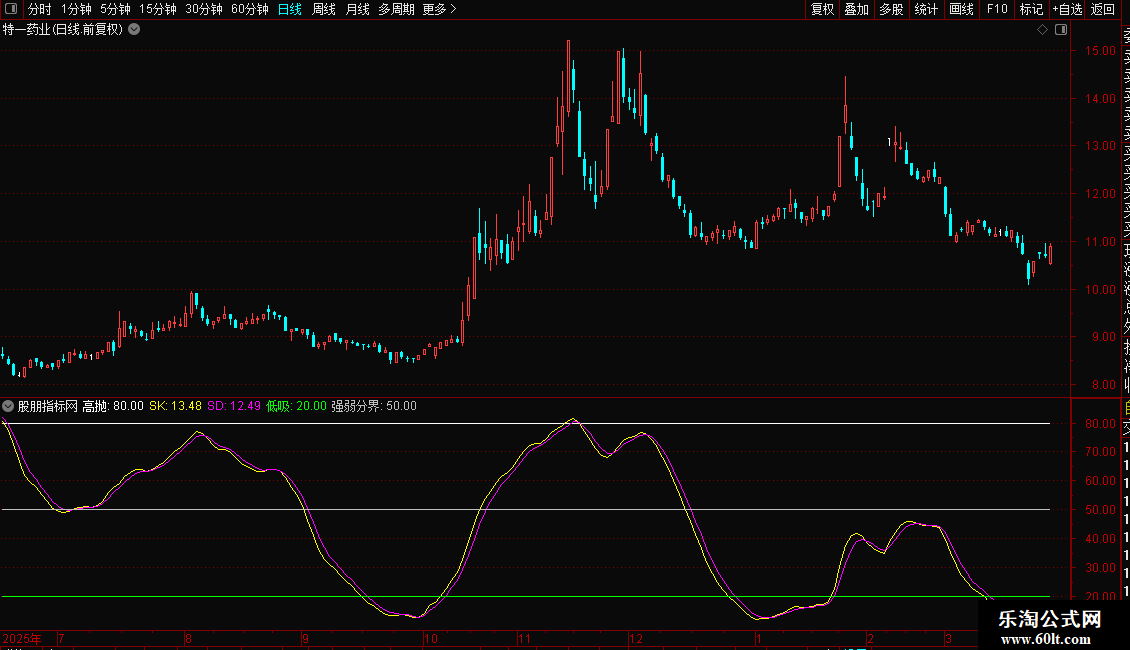Click the 12.00 price axis label

pyautogui.click(x=1100, y=193)
